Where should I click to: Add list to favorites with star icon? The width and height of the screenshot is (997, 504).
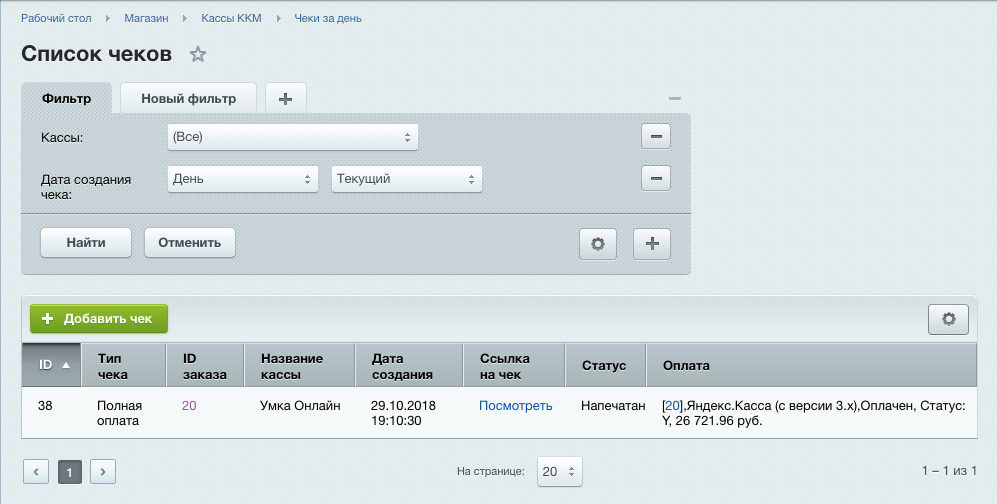tap(198, 55)
